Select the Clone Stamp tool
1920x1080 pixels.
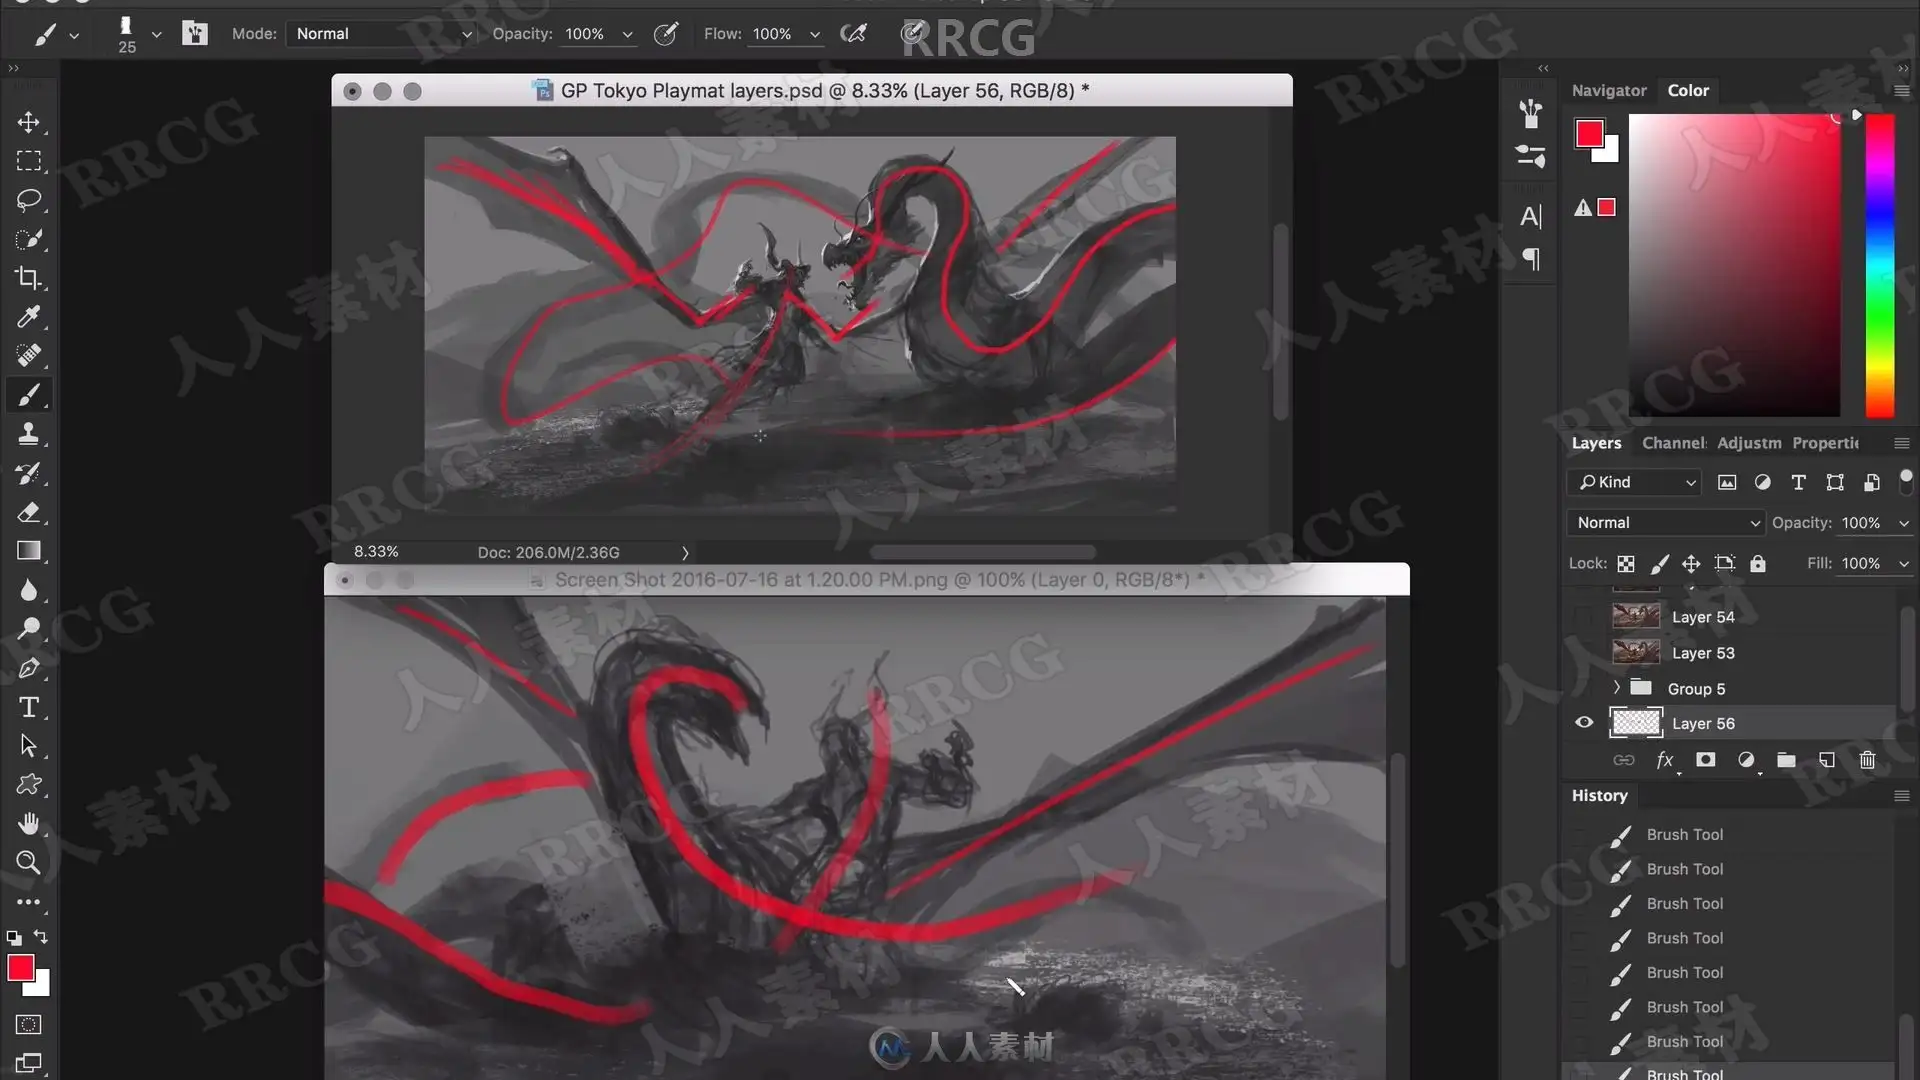click(28, 434)
